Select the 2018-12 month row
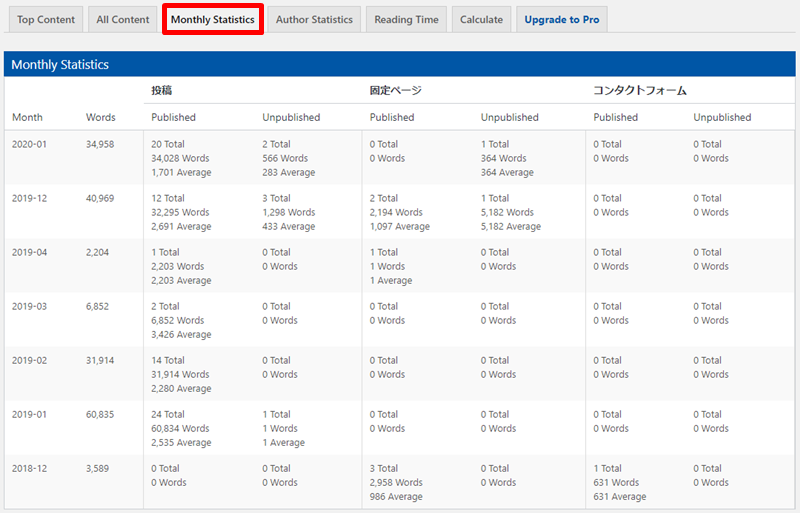 pos(29,468)
